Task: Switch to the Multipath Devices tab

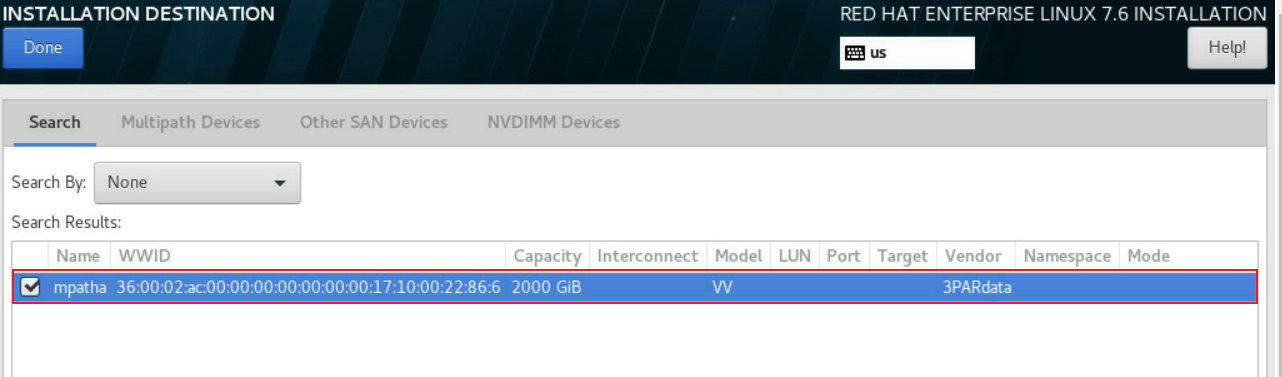Action: (190, 122)
